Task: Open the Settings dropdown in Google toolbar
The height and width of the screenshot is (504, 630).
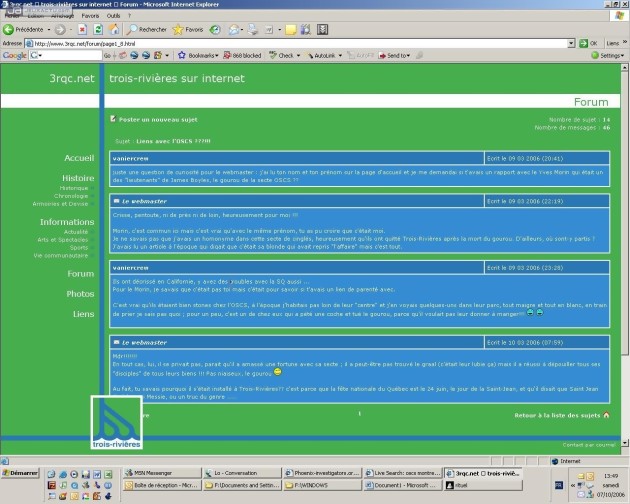Action: [608, 55]
